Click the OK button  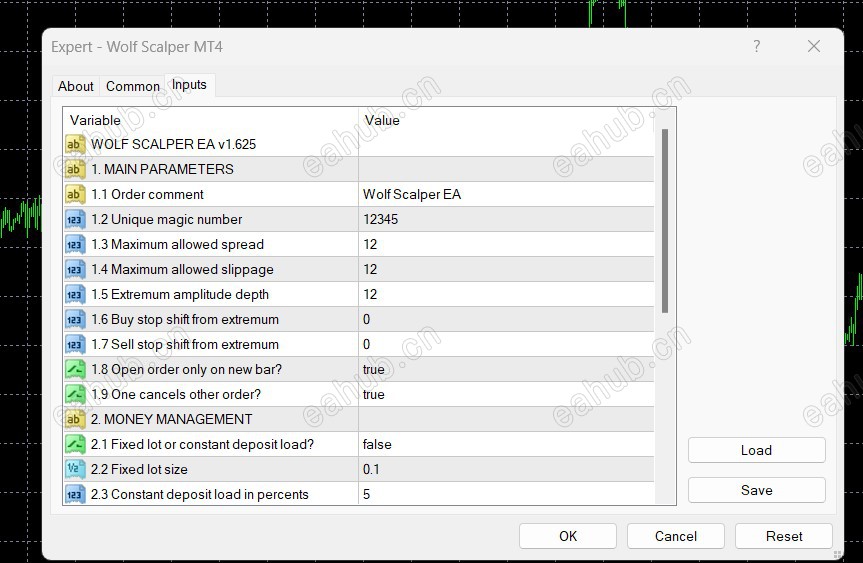coord(568,536)
